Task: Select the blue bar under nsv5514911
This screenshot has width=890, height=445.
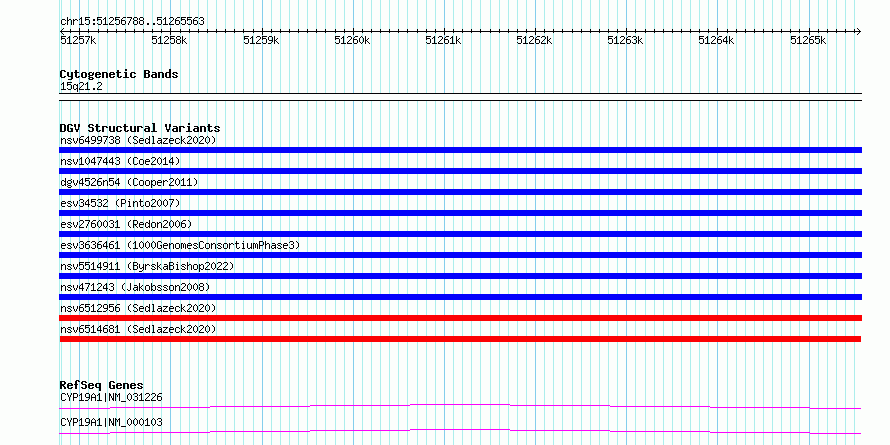Action: [460, 276]
